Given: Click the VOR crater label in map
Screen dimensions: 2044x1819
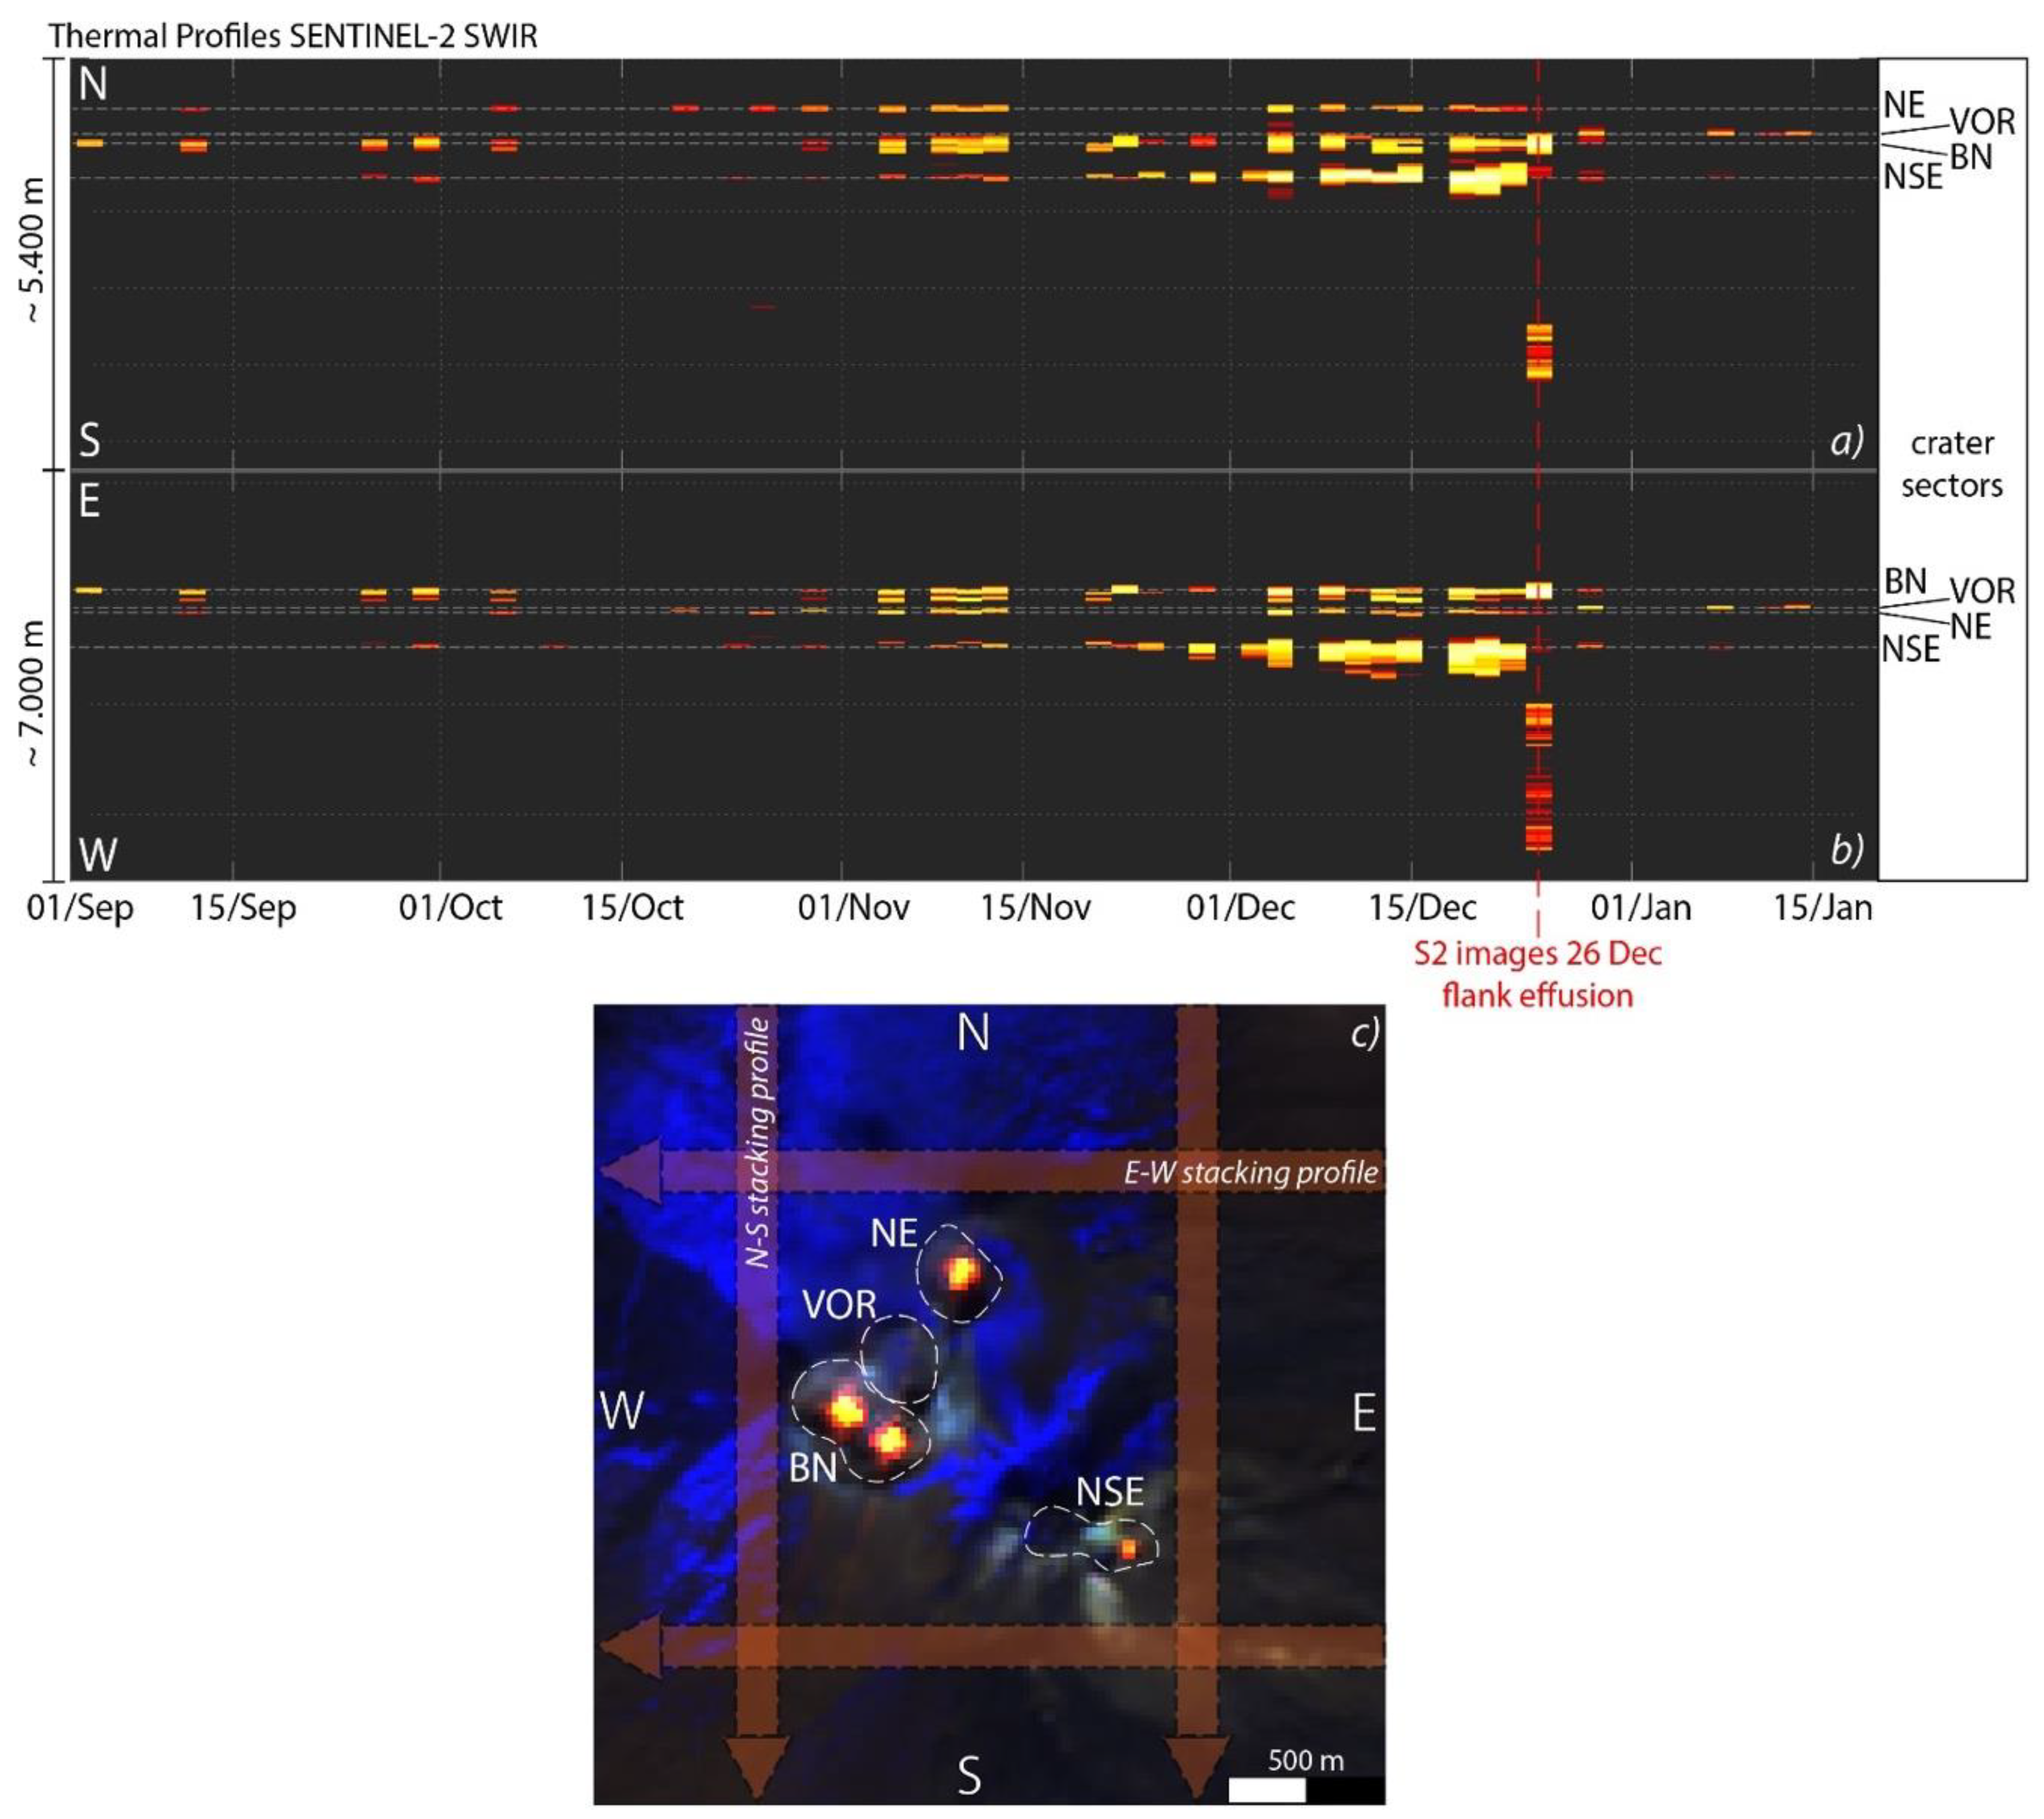Looking at the screenshot, I should 839,1305.
